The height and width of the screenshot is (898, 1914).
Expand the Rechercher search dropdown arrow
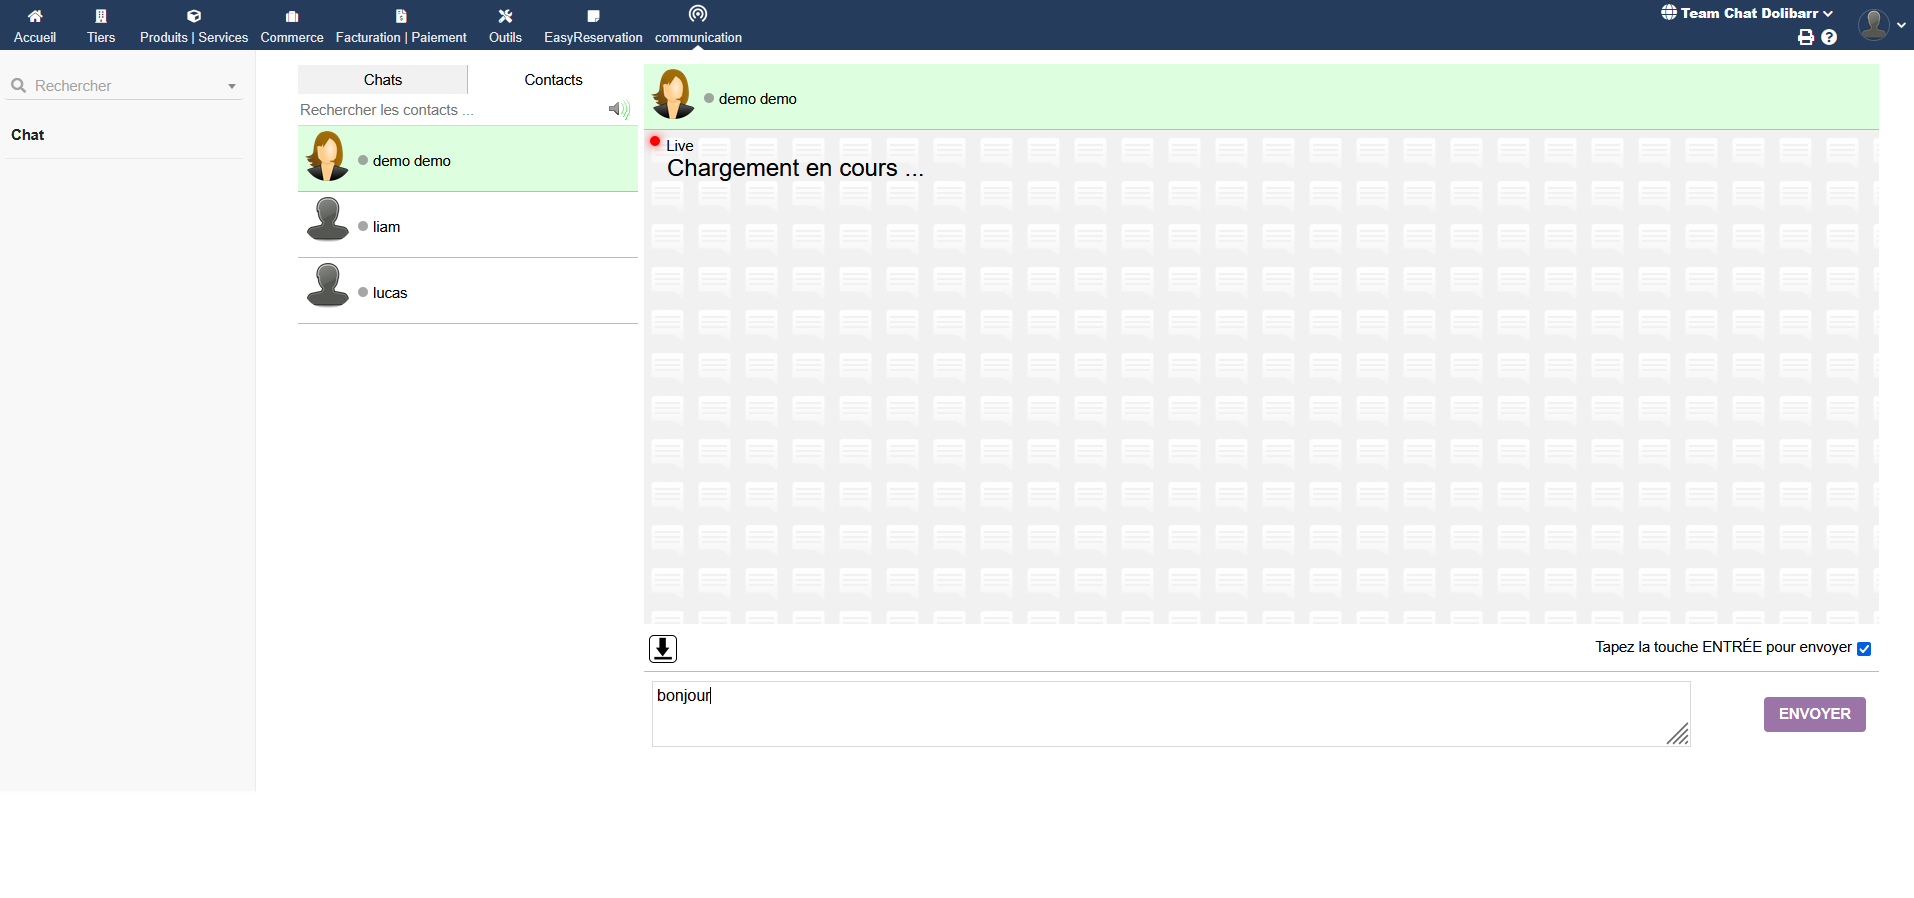click(x=232, y=87)
